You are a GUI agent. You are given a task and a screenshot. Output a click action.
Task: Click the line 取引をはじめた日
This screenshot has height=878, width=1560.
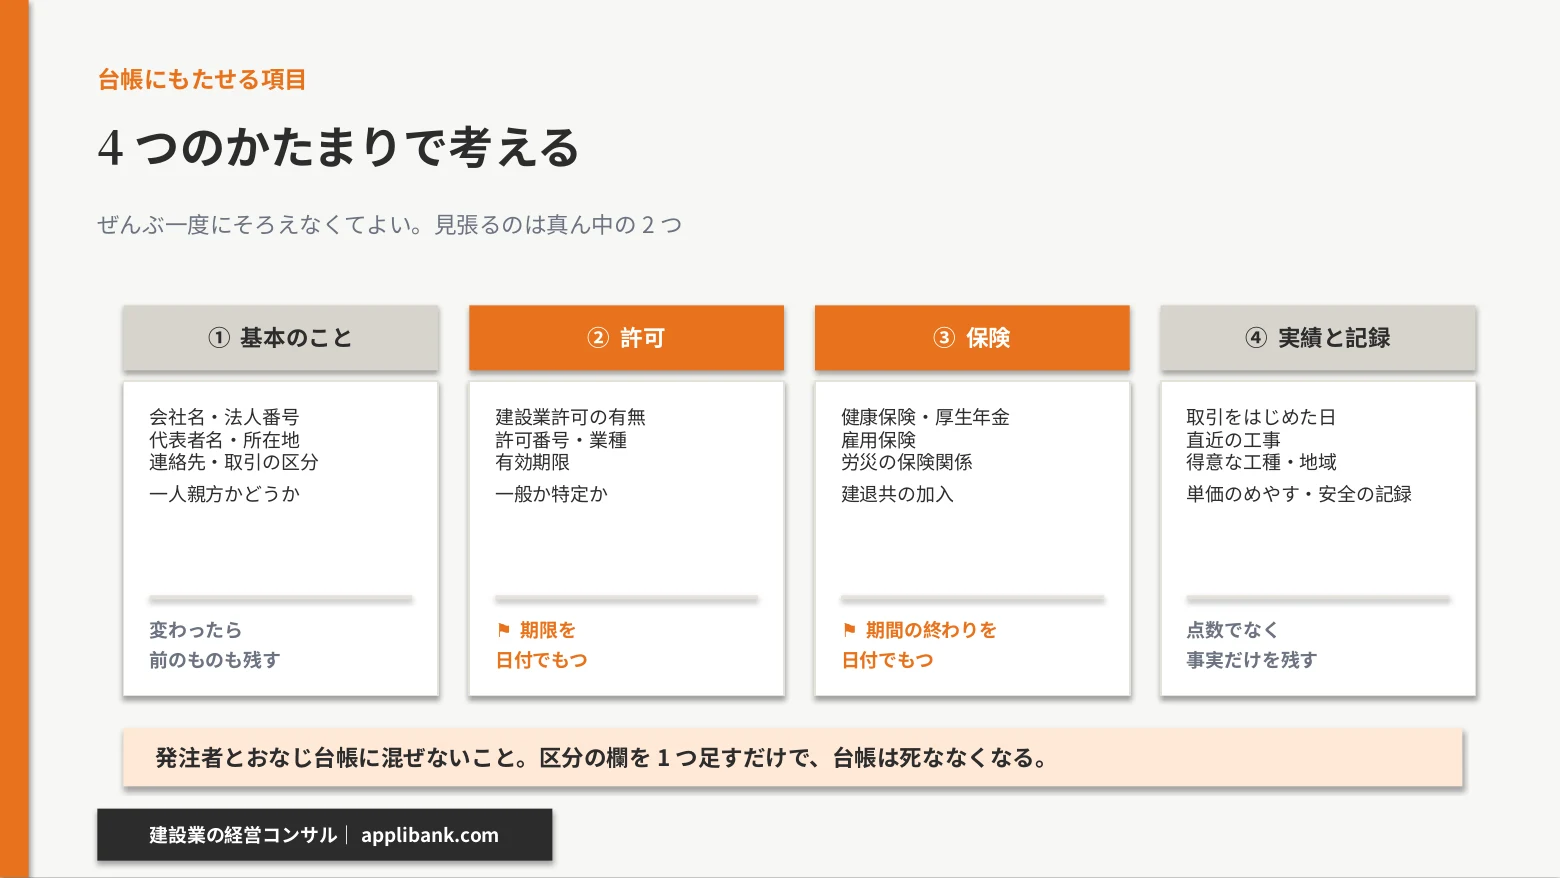[x=1261, y=417]
